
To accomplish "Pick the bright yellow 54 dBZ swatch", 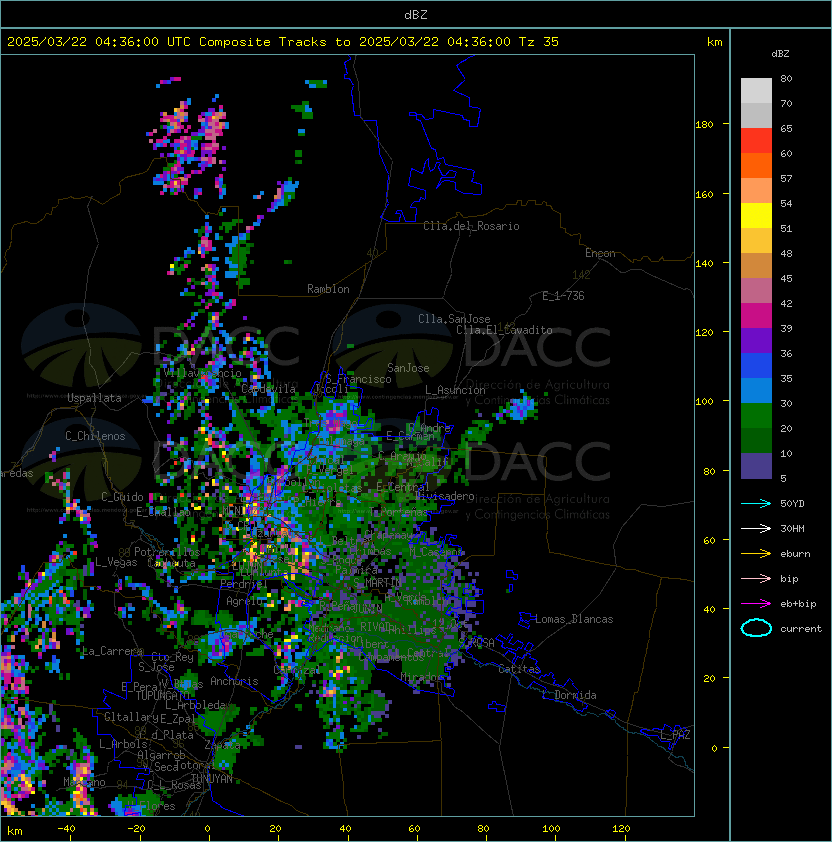I will click(756, 215).
